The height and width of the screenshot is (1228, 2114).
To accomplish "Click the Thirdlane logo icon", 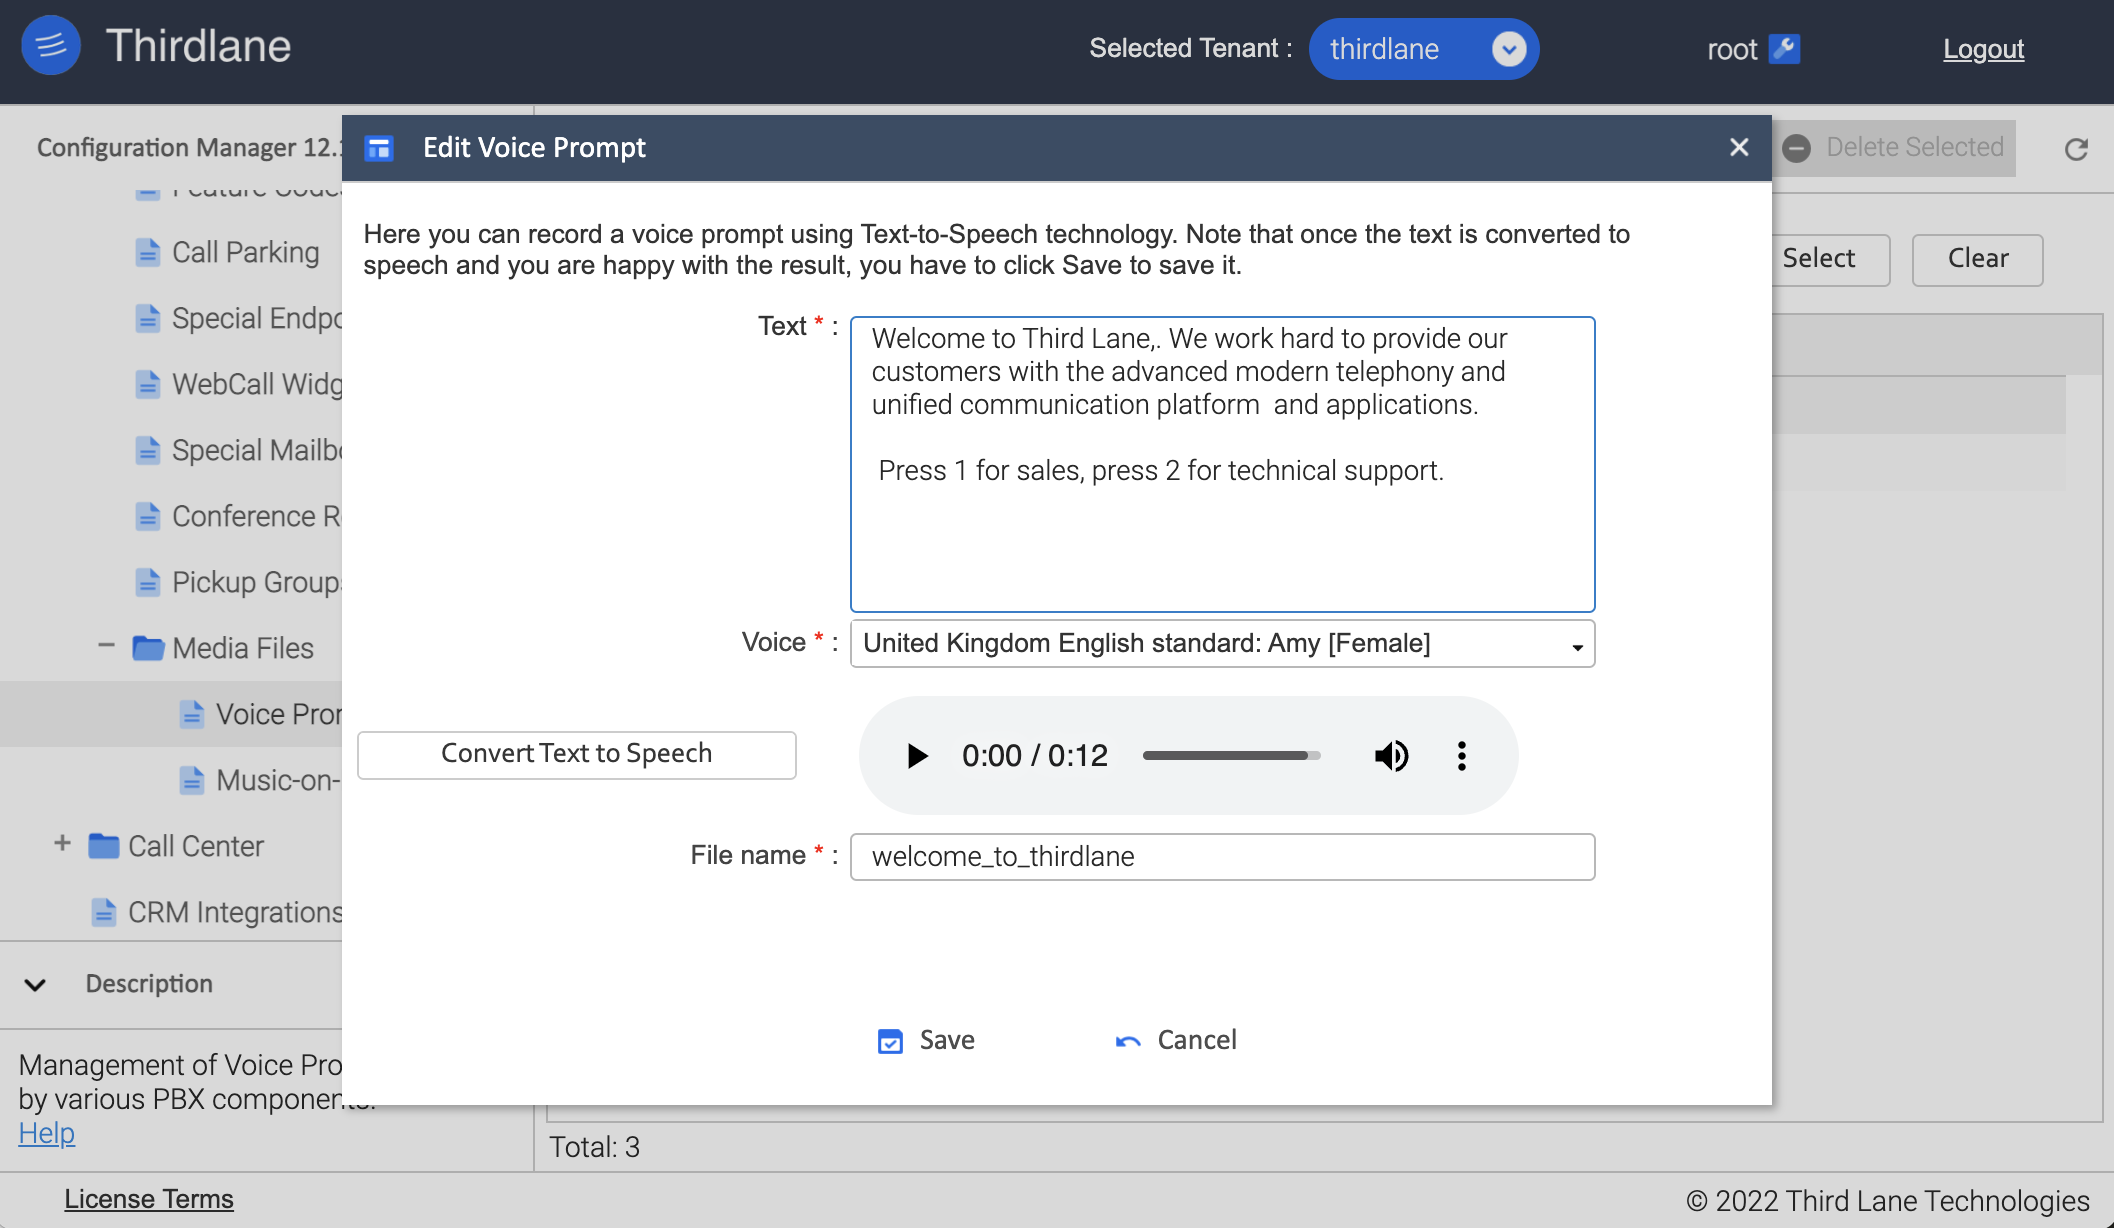I will coord(50,46).
